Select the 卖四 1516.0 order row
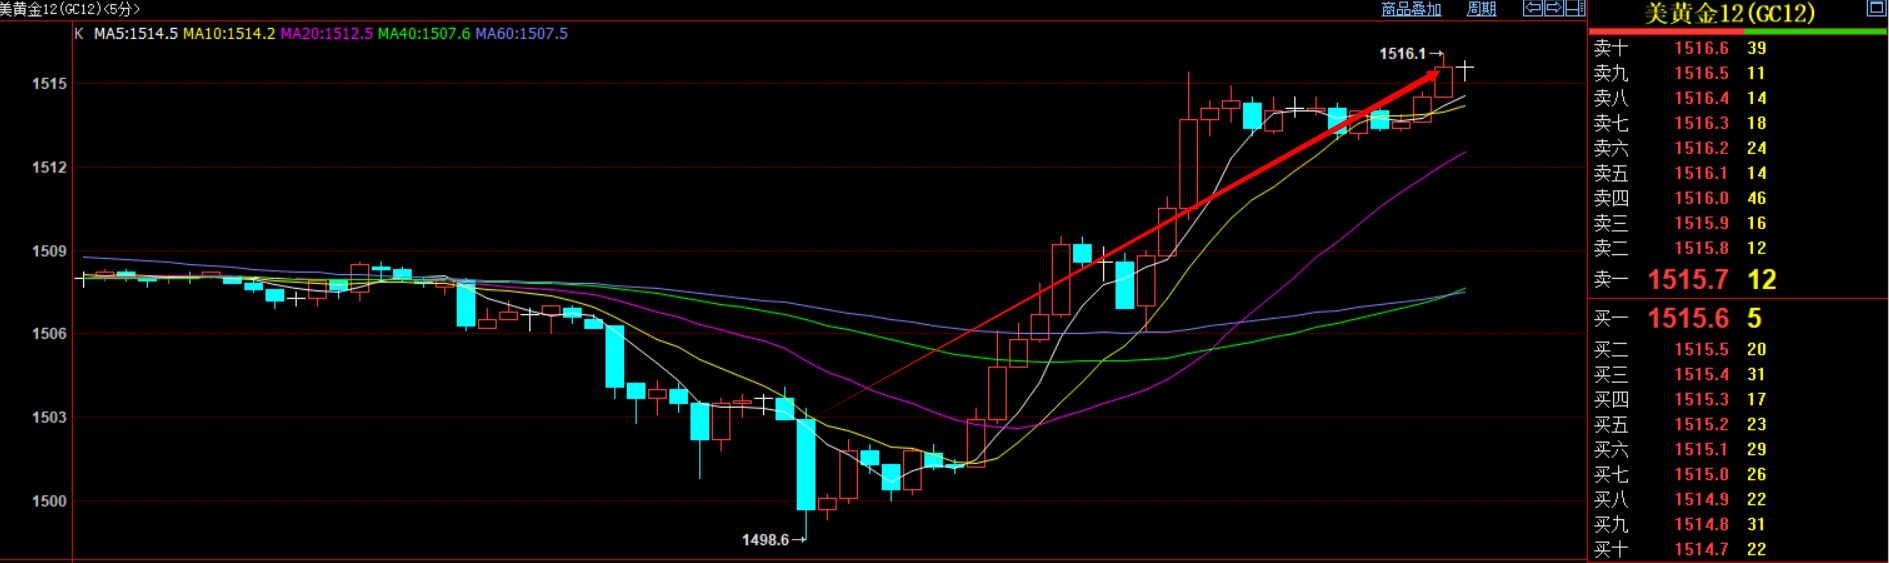 coord(1738,198)
